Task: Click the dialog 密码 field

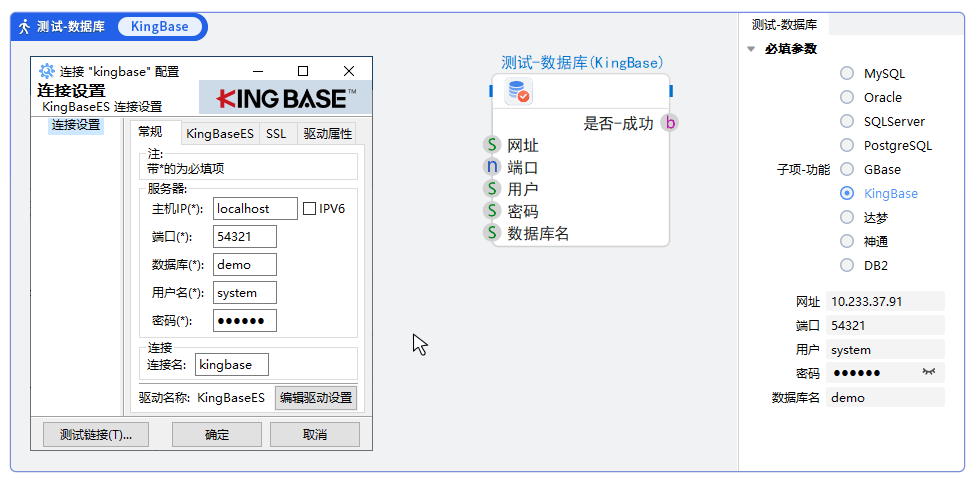Action: tap(245, 321)
